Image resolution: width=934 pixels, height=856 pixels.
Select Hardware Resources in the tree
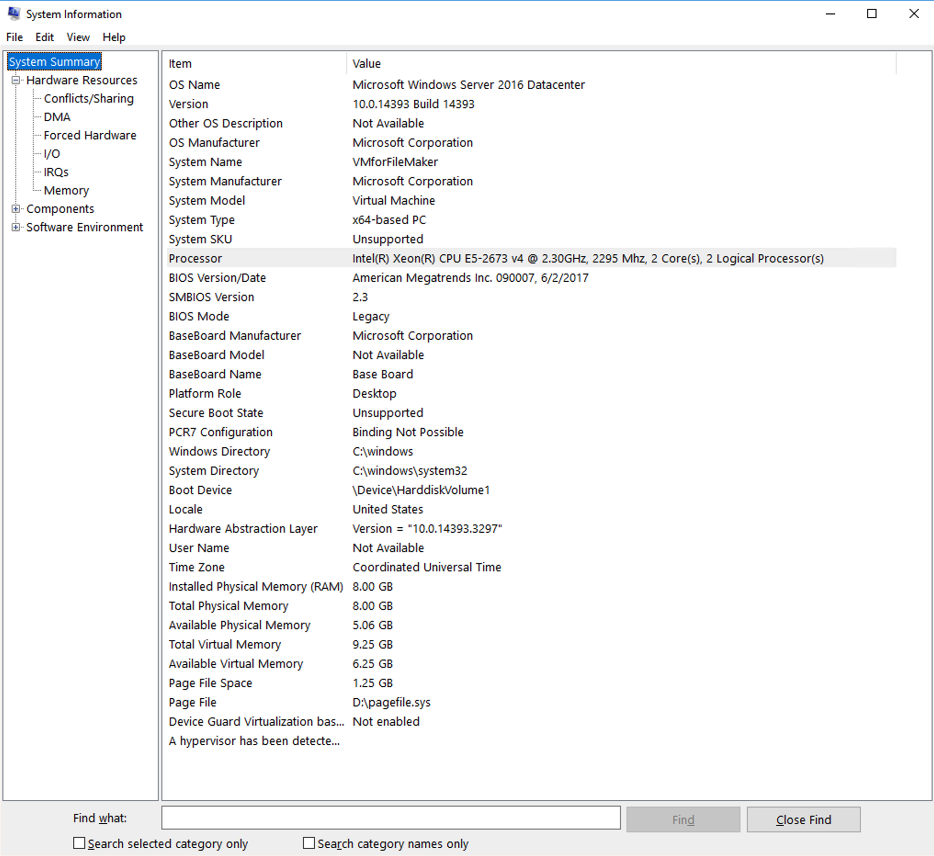point(82,80)
